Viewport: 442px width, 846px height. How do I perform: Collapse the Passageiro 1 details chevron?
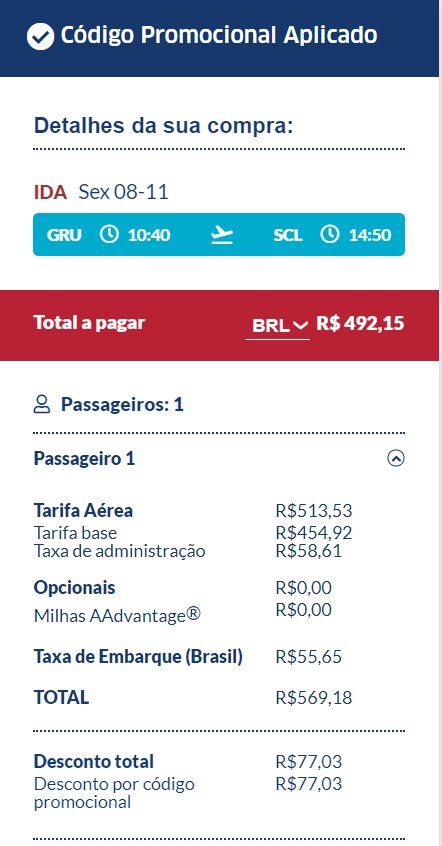tap(396, 459)
